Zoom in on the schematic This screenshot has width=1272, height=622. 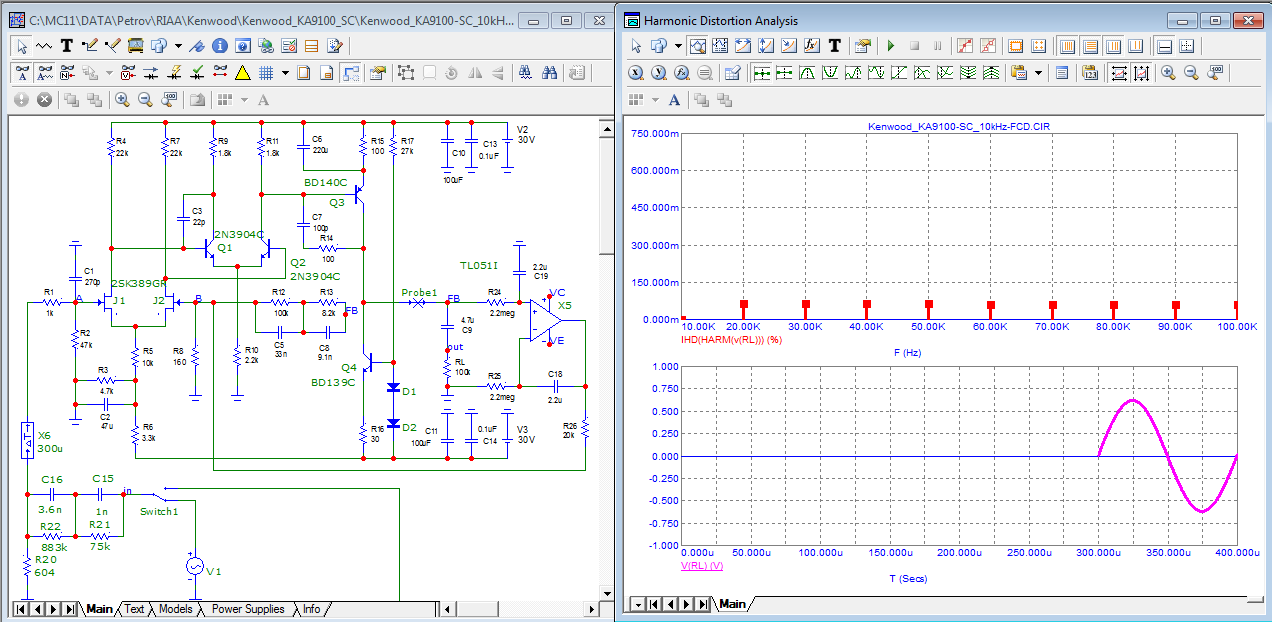122,99
